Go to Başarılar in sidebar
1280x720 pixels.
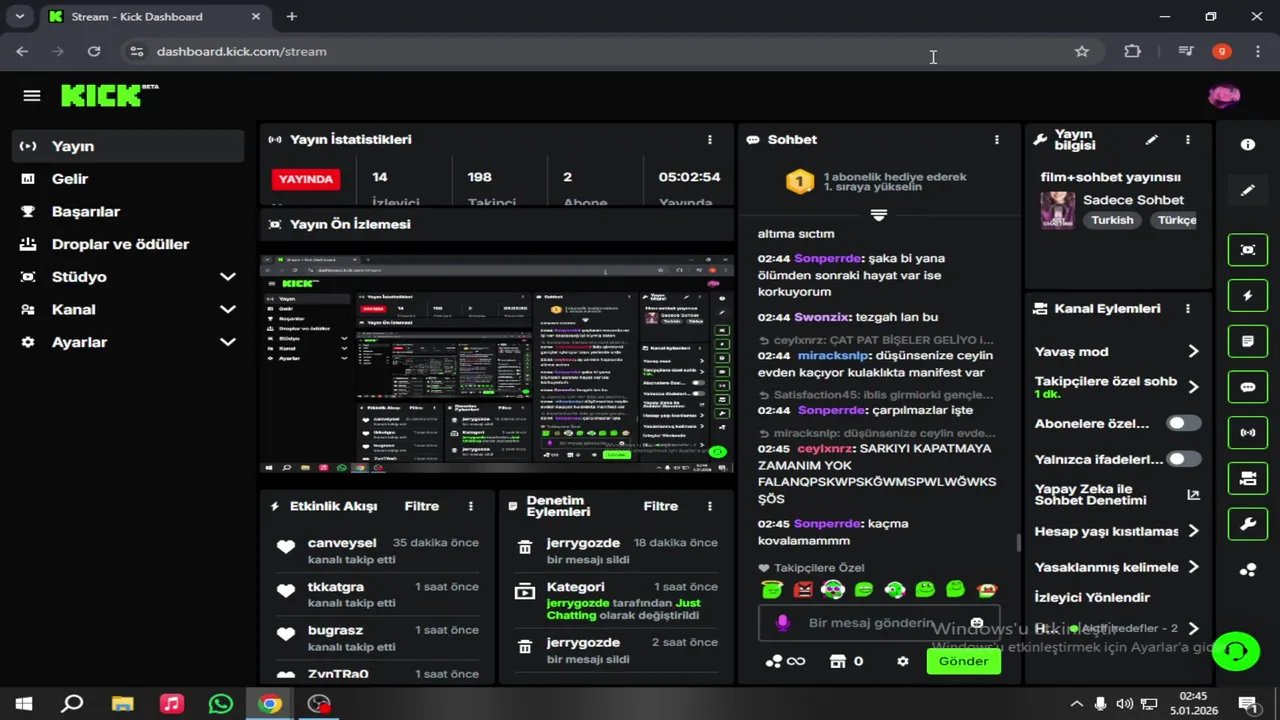point(130,212)
